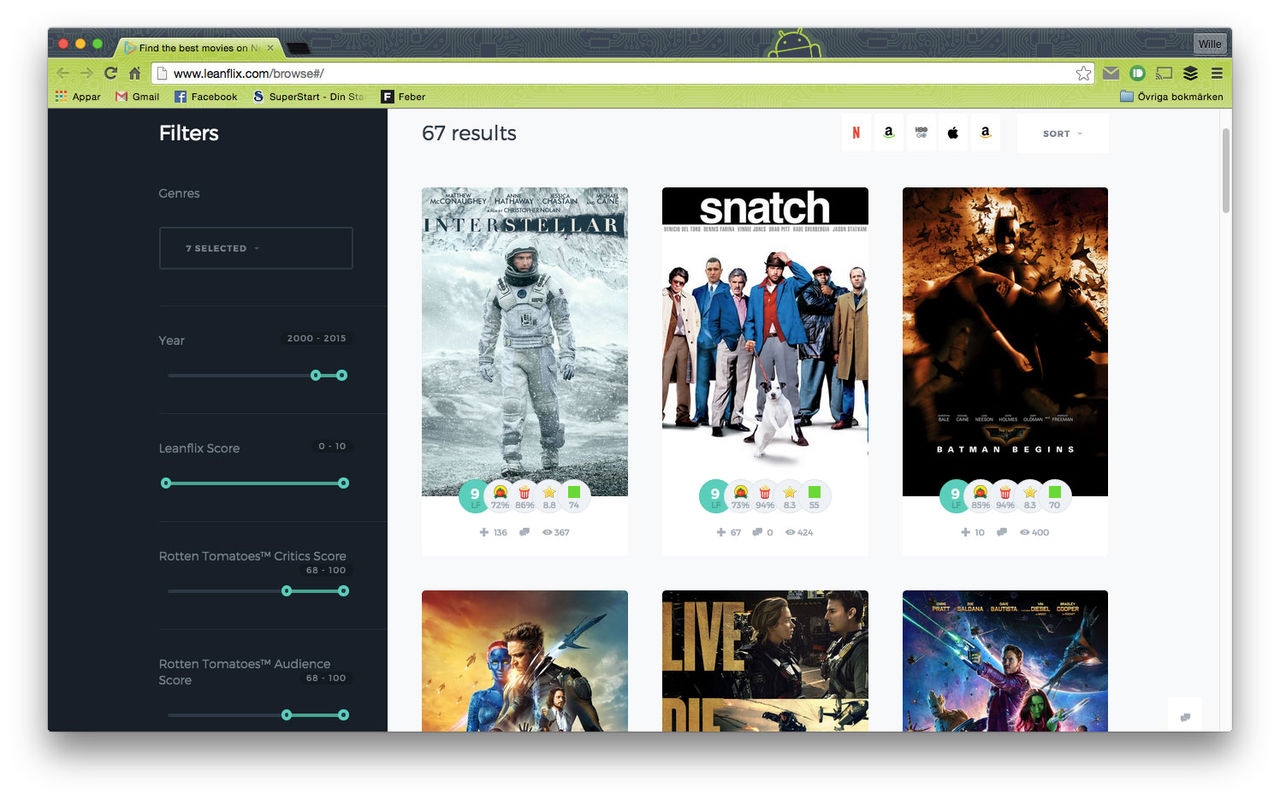Click Interstellar's popcorn audience score icon
The image size is (1280, 800).
tap(525, 492)
